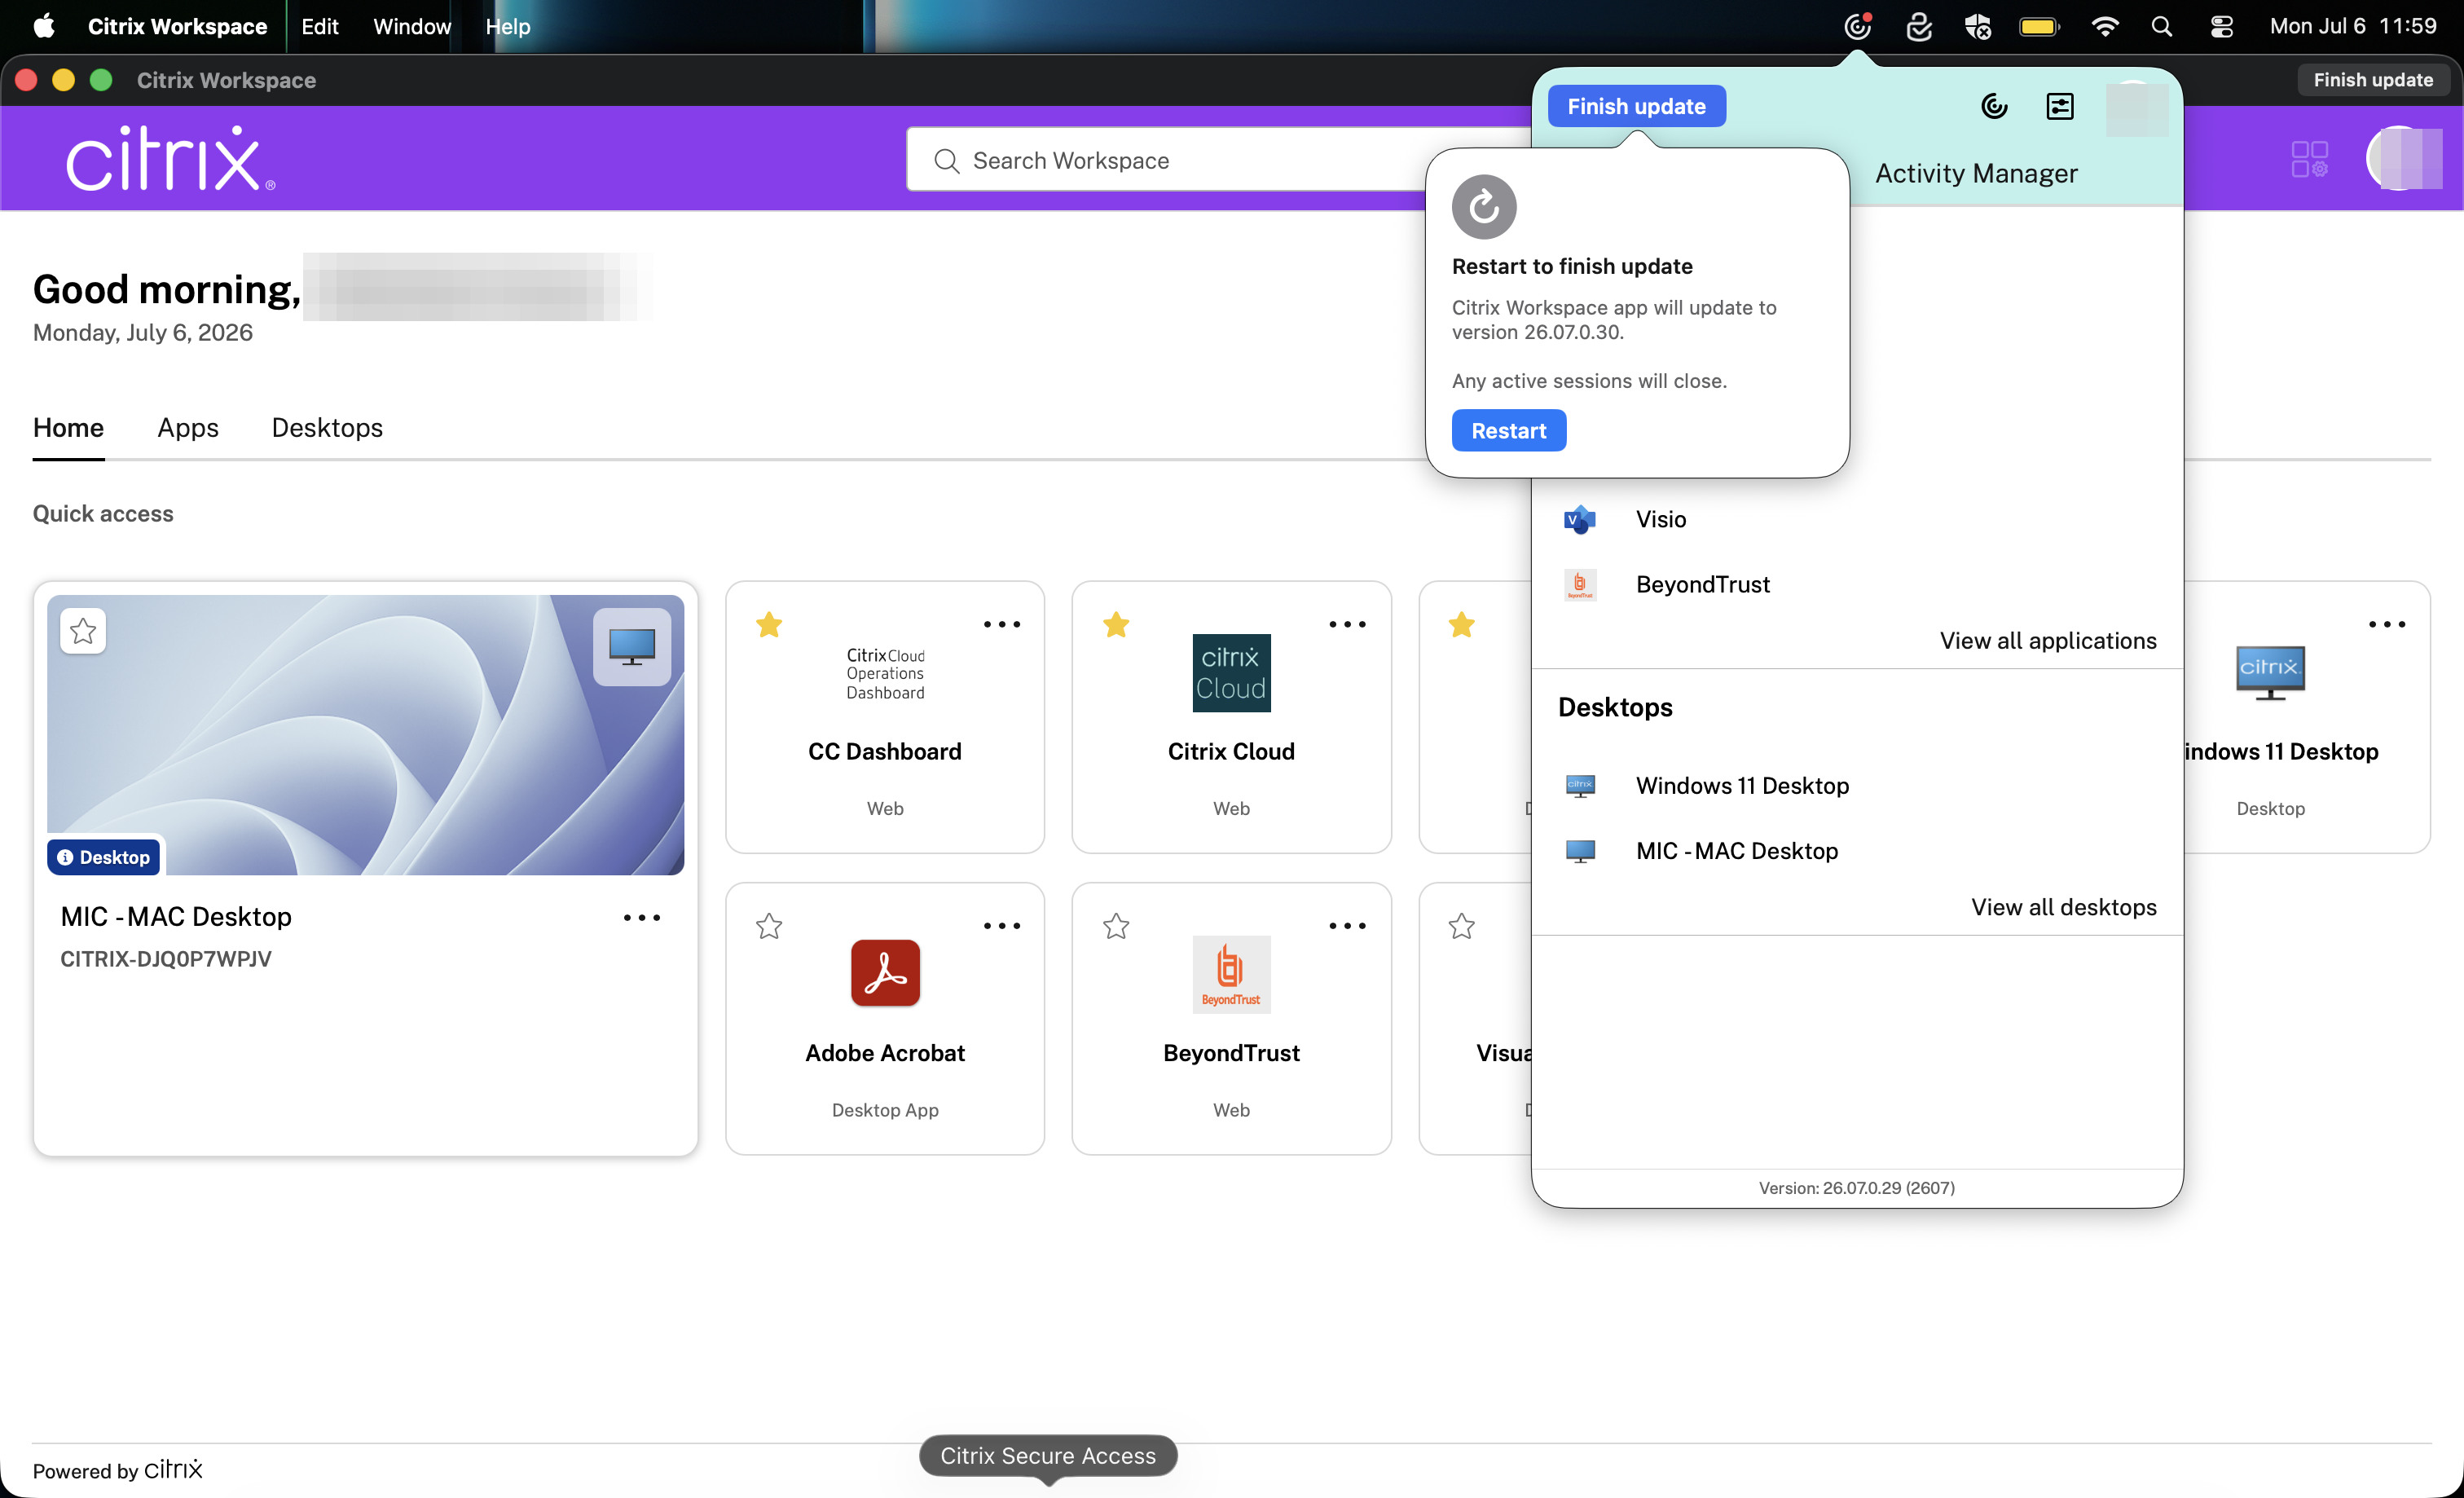This screenshot has width=2464, height=1498.
Task: Click the MIC -MAC Desktop monitor icon in popup
Action: click(x=1580, y=851)
